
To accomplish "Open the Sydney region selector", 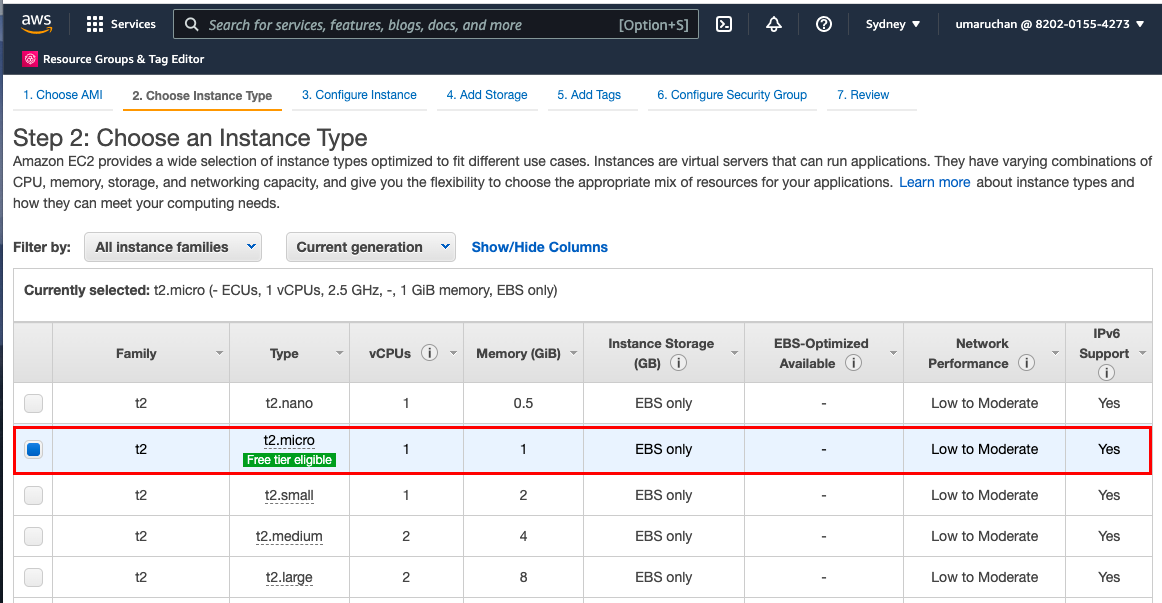I will coord(892,24).
